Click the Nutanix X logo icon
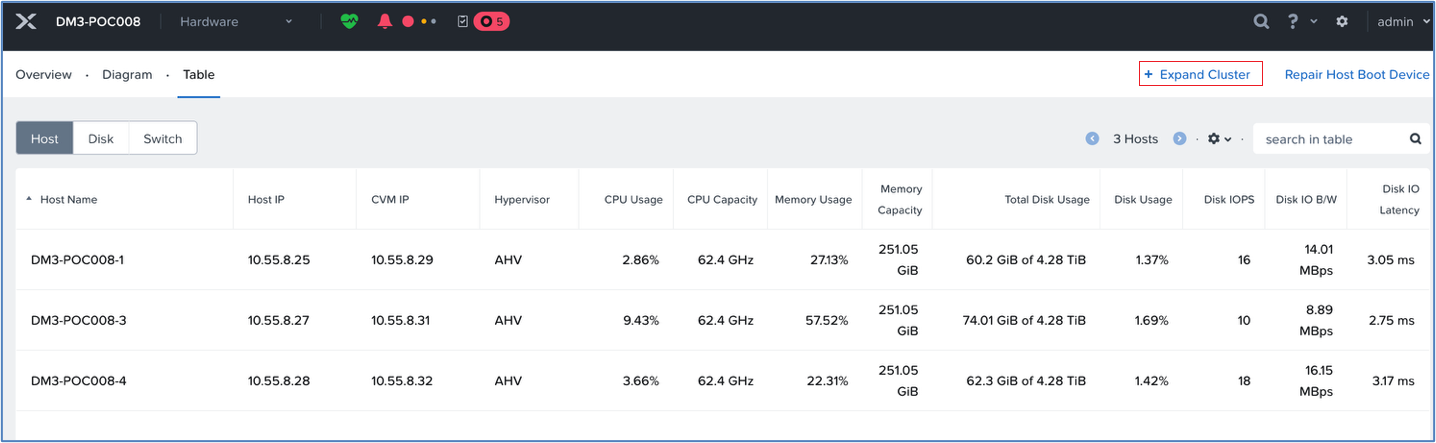1436x443 pixels. pyautogui.click(x=26, y=21)
